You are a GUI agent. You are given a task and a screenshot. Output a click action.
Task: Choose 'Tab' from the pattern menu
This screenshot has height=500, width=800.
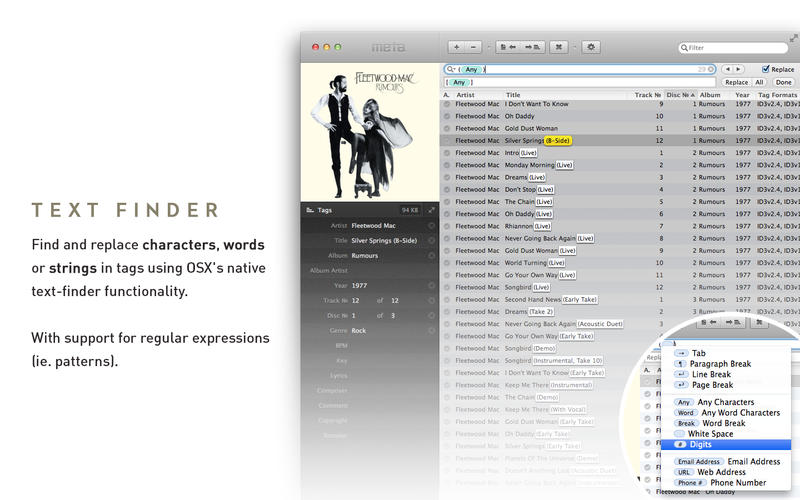726,353
